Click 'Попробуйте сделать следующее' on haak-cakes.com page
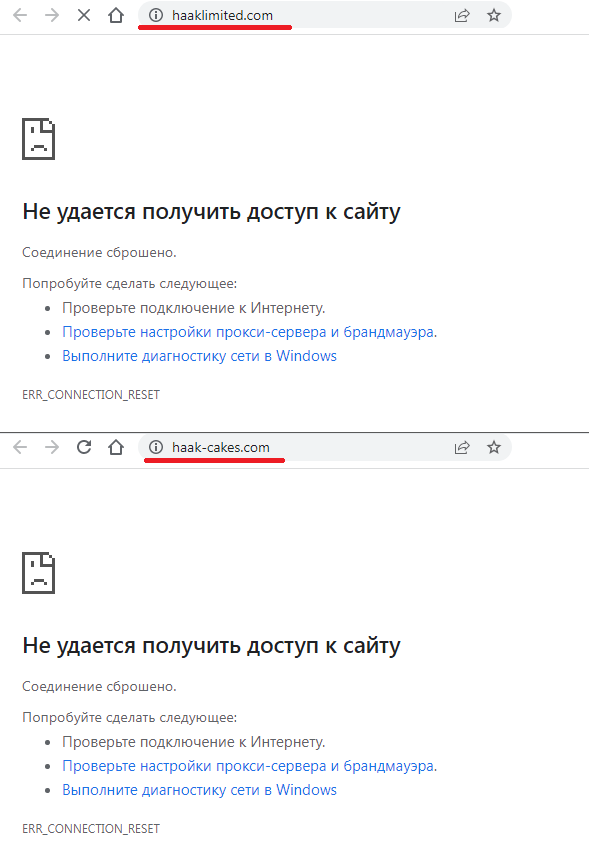589x848 pixels. pyautogui.click(x=129, y=718)
